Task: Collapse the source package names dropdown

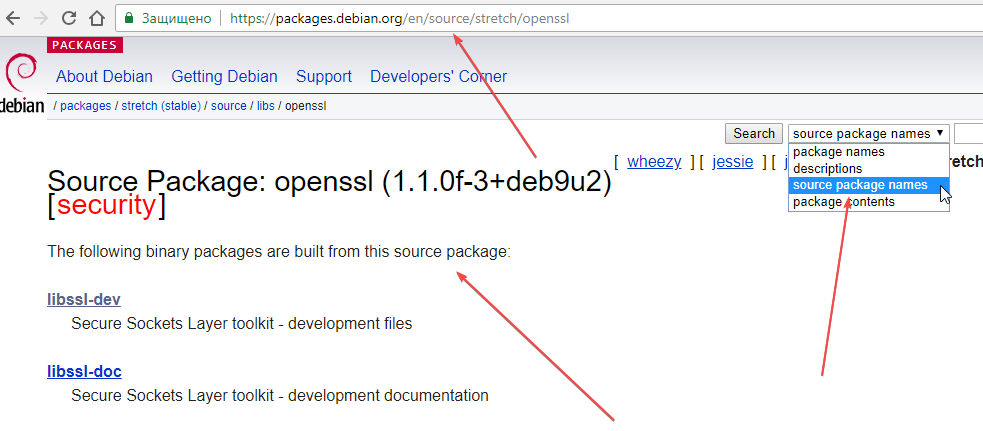Action: (869, 134)
